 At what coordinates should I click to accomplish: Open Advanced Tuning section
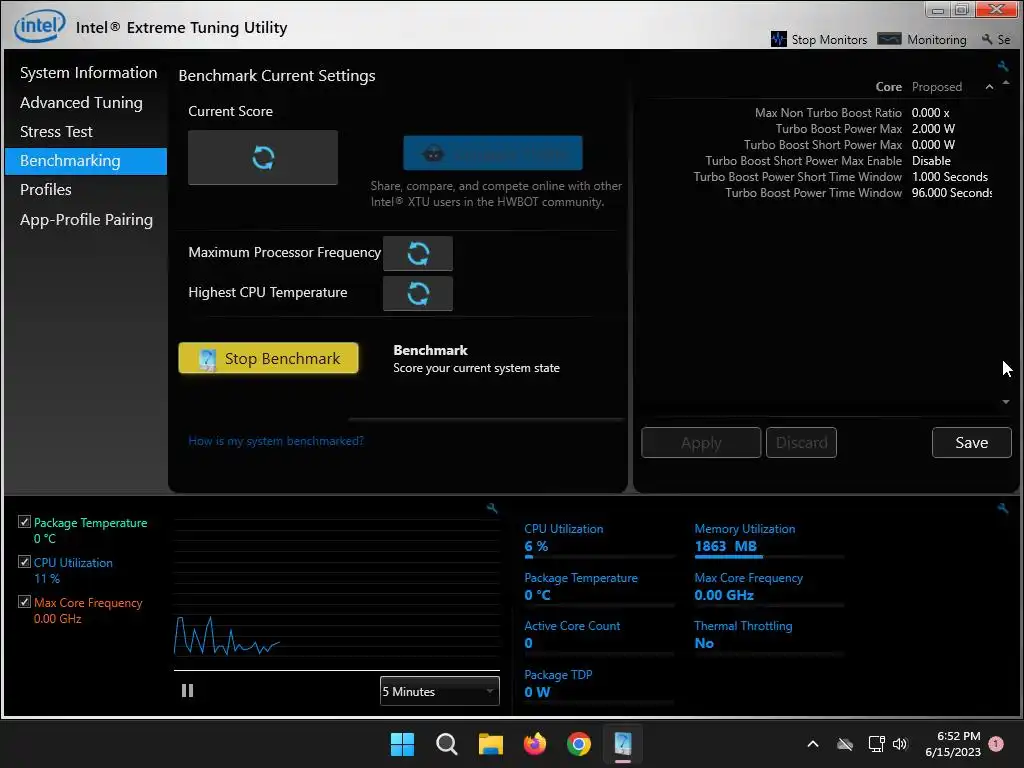point(81,103)
